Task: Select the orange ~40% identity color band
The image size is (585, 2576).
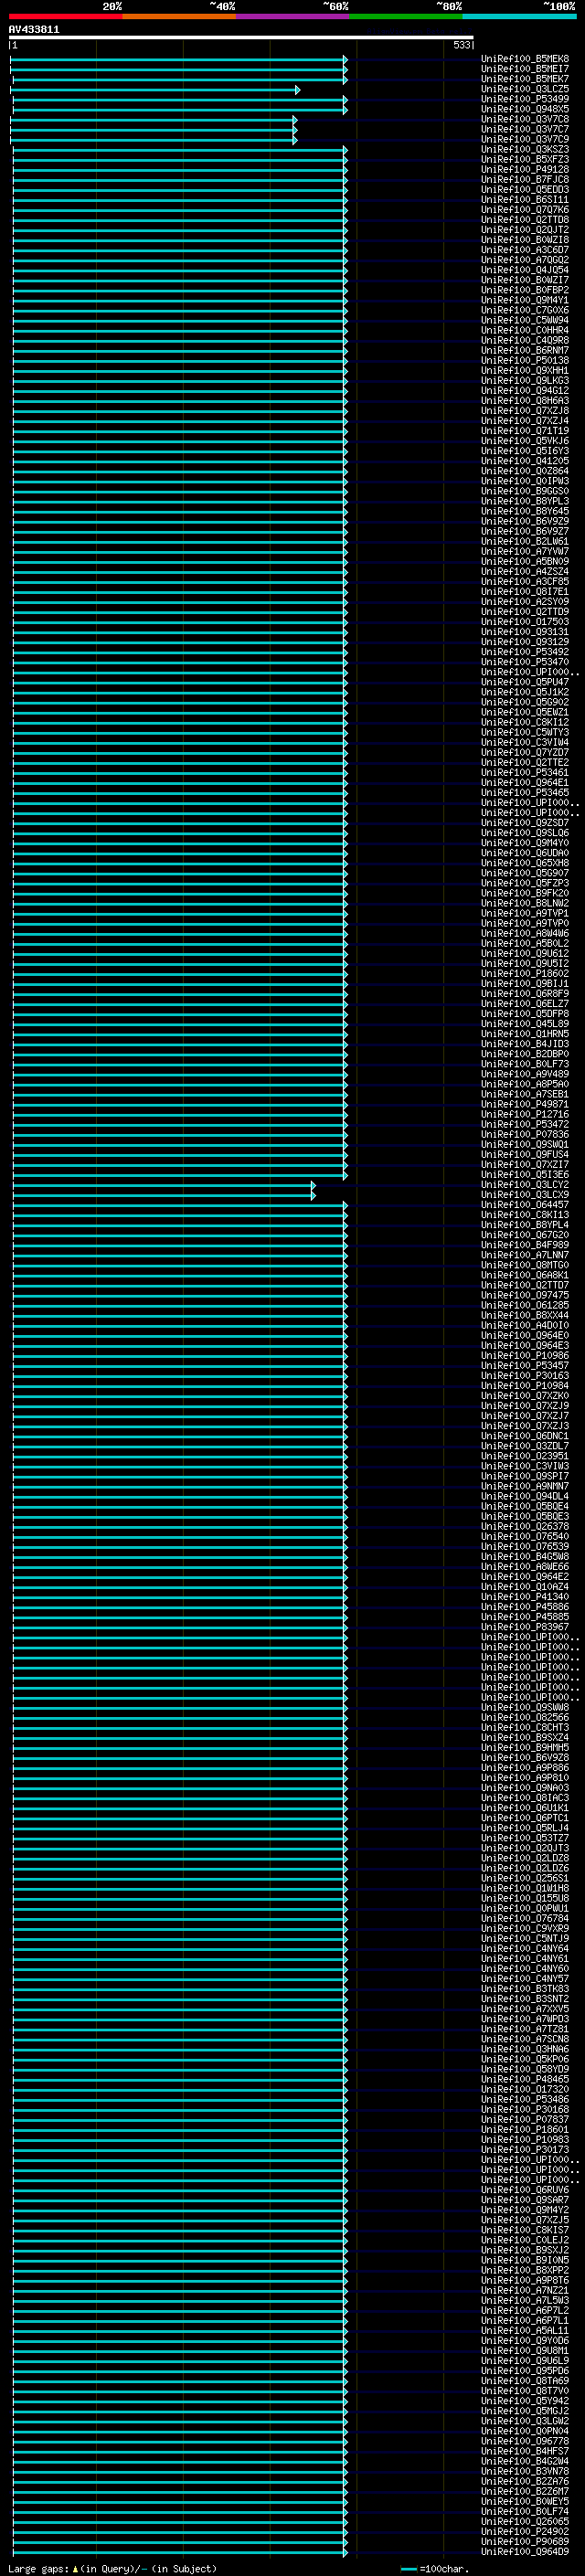Action: pos(179,16)
